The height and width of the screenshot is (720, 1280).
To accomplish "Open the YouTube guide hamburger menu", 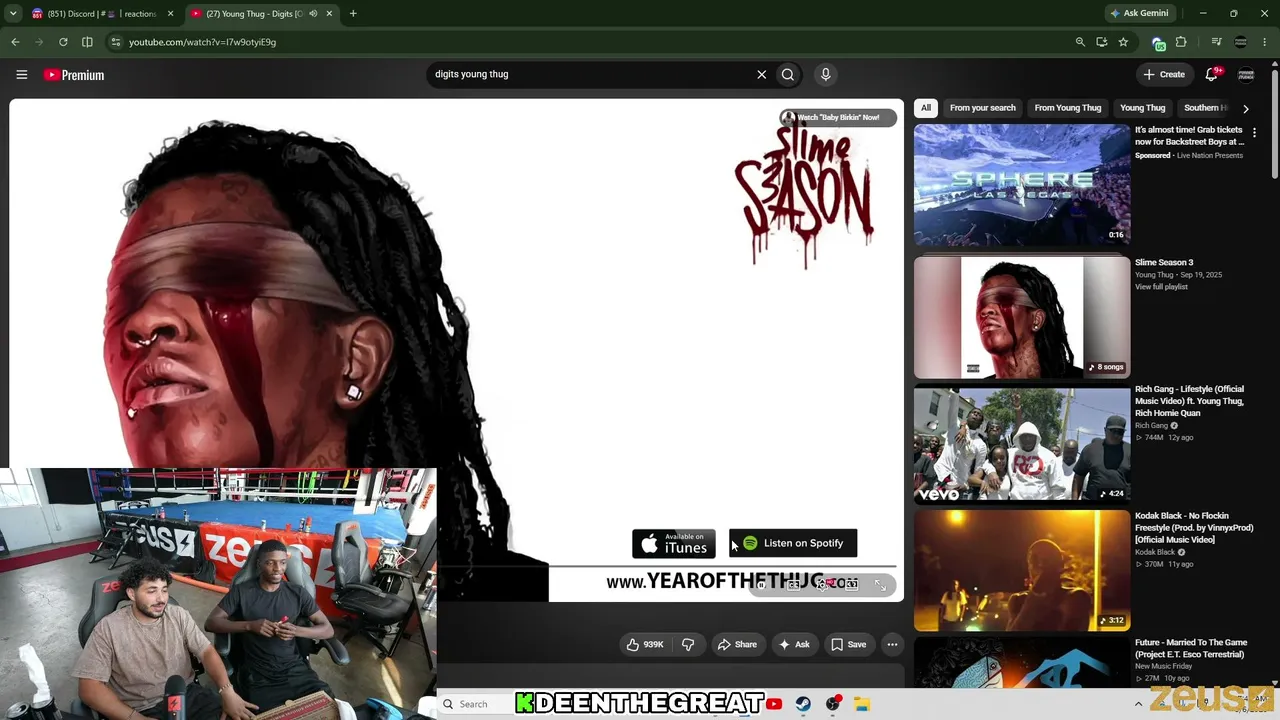I will (21, 74).
